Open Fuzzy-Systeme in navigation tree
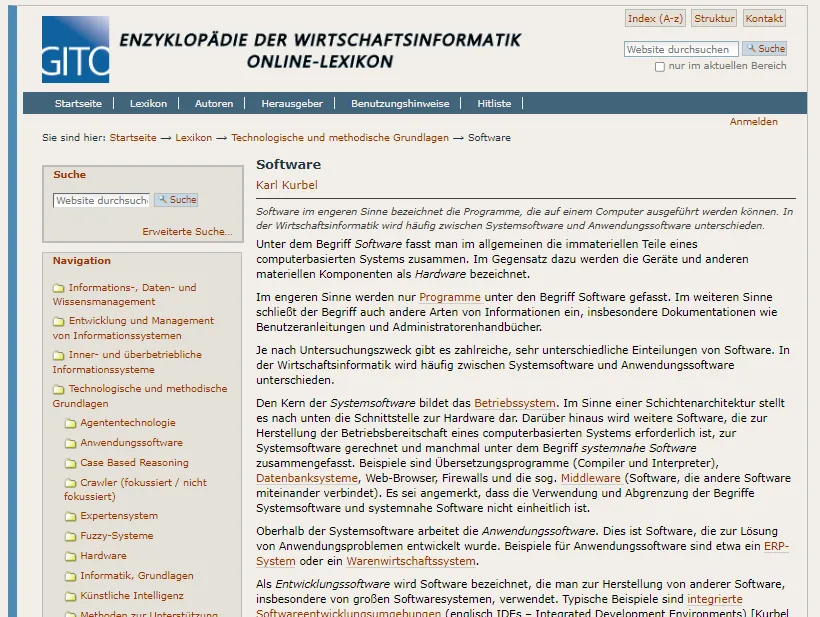This screenshot has height=617, width=820. (x=117, y=536)
